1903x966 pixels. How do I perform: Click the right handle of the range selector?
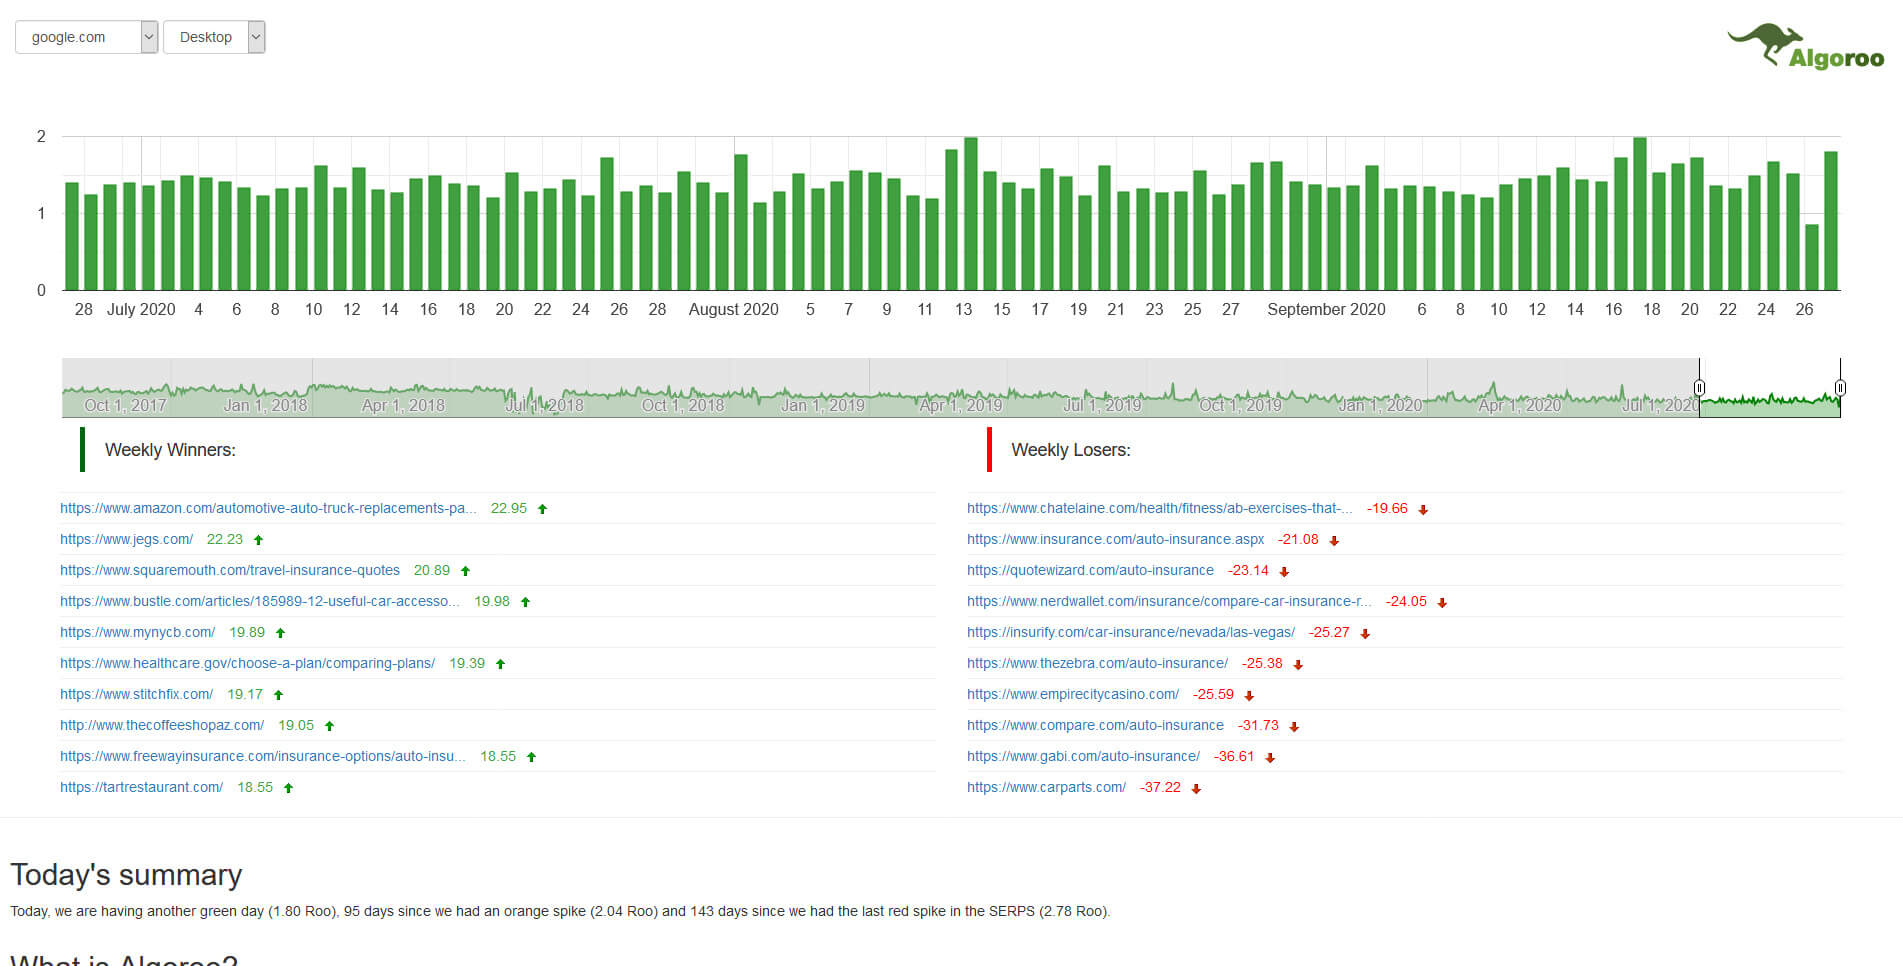tap(1840, 387)
